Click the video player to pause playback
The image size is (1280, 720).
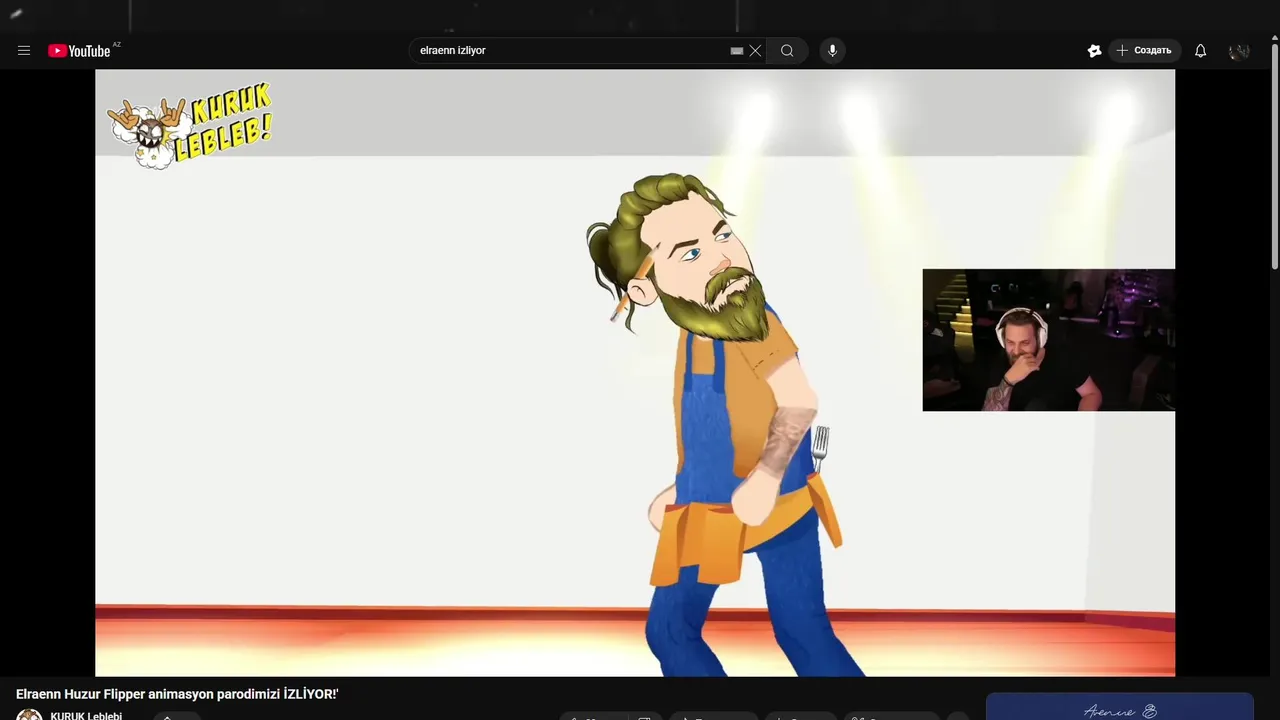pyautogui.click(x=635, y=373)
